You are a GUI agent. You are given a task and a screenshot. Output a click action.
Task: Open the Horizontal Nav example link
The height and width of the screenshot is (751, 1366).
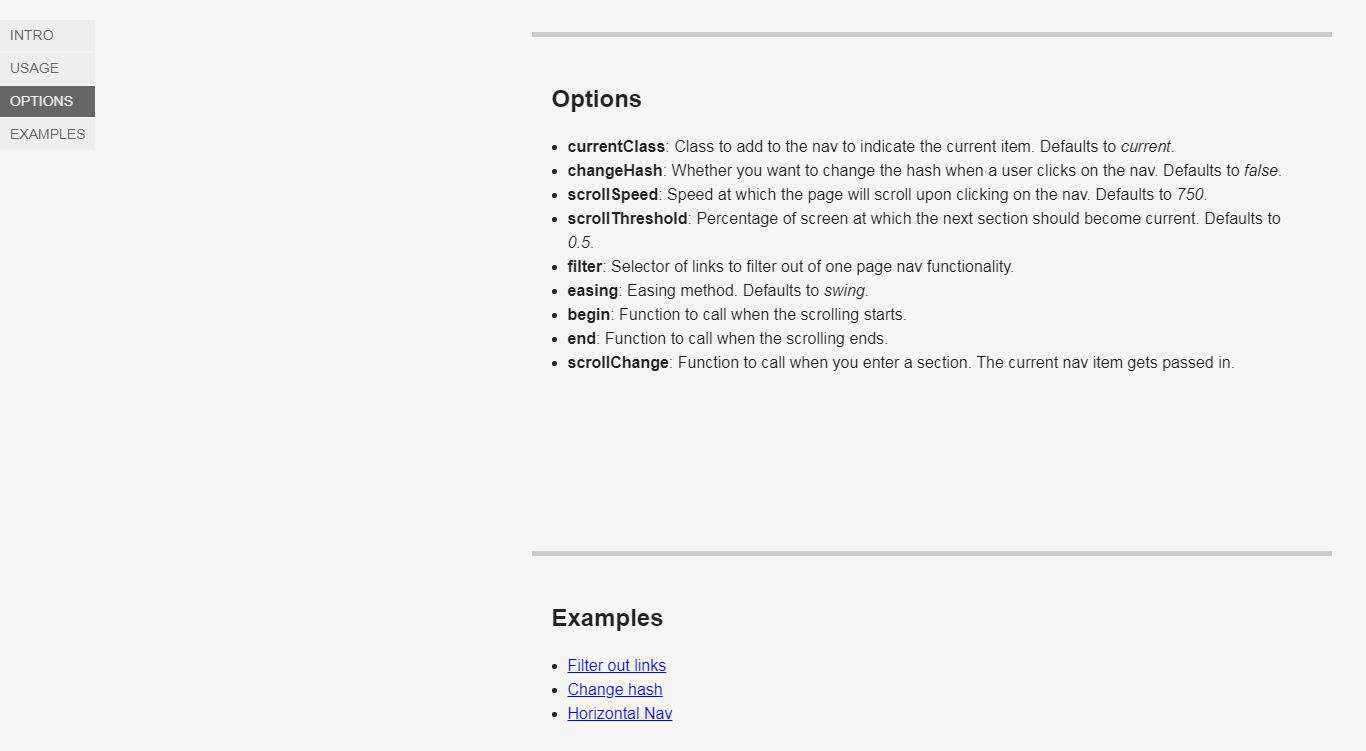click(x=620, y=713)
